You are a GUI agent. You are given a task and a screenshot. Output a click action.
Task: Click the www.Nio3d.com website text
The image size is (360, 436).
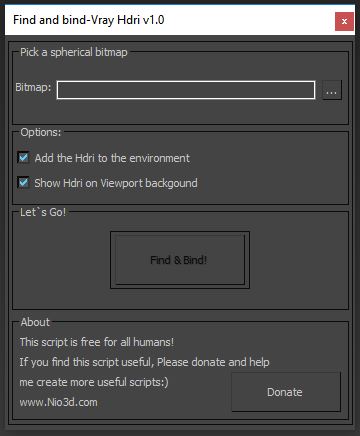click(x=58, y=402)
